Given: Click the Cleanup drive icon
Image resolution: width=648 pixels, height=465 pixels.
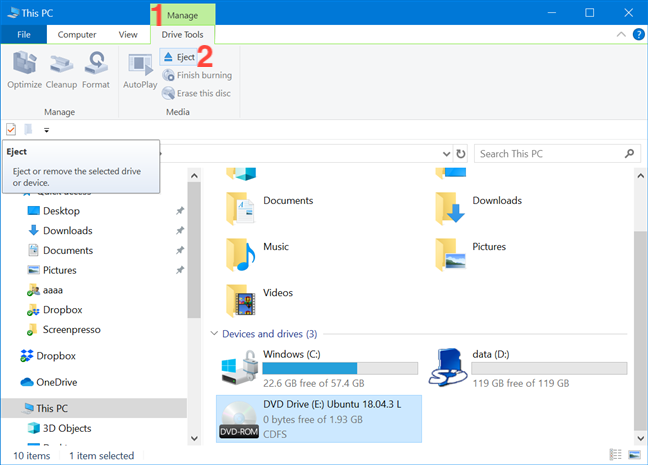Looking at the screenshot, I should click(x=61, y=64).
